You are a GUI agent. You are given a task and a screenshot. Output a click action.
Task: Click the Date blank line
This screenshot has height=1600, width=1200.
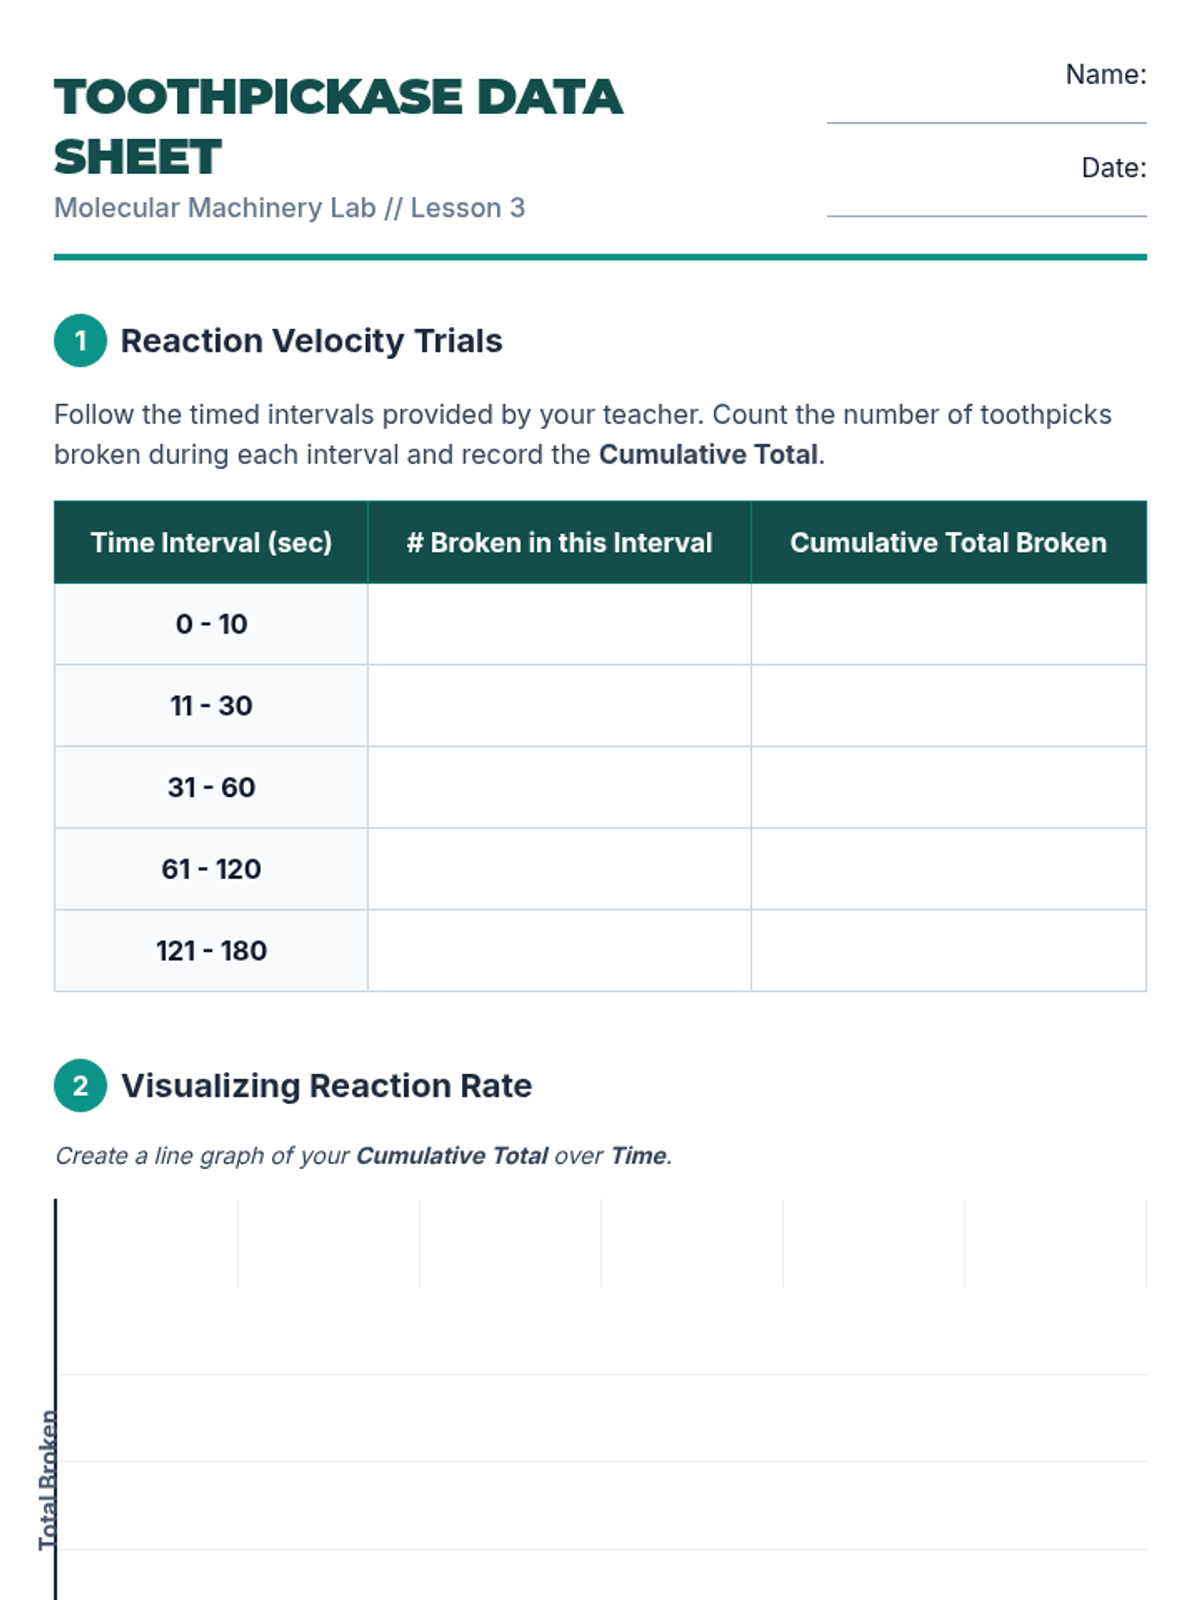[x=986, y=203]
